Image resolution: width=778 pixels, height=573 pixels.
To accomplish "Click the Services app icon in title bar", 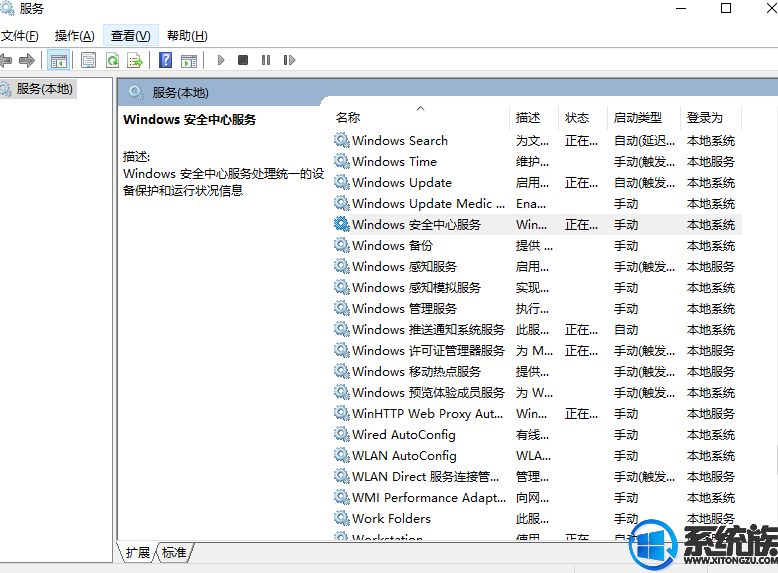I will tap(6, 8).
